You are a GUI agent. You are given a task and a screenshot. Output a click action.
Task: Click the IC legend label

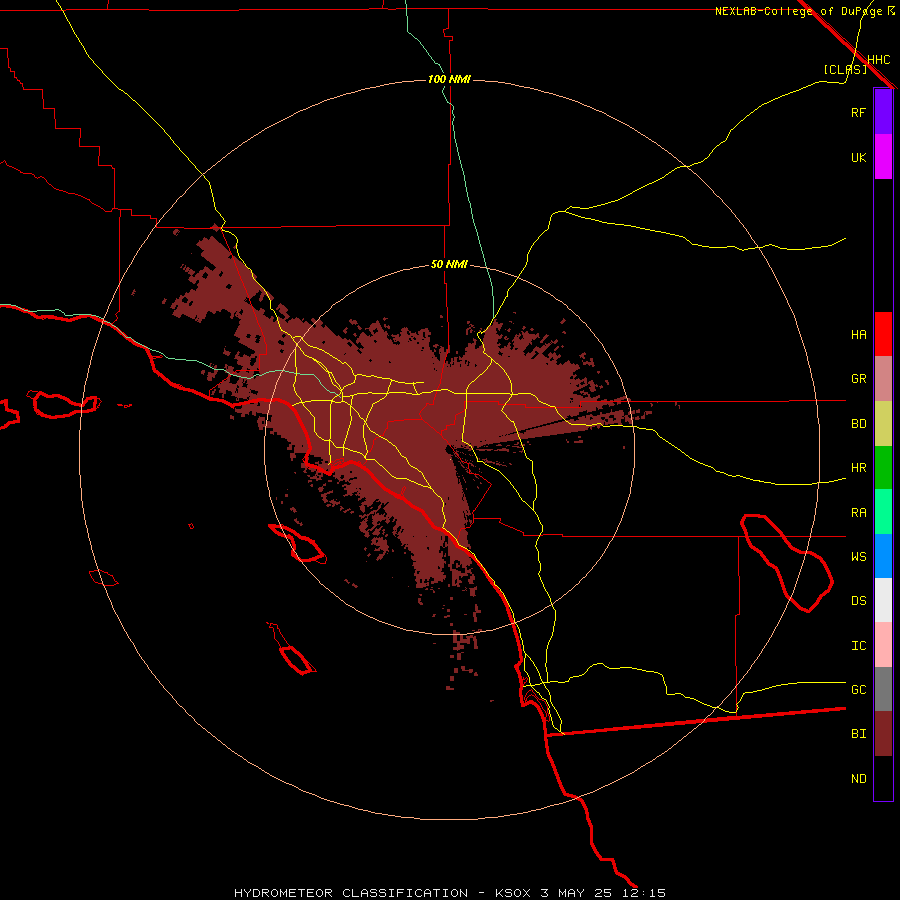(x=858, y=646)
